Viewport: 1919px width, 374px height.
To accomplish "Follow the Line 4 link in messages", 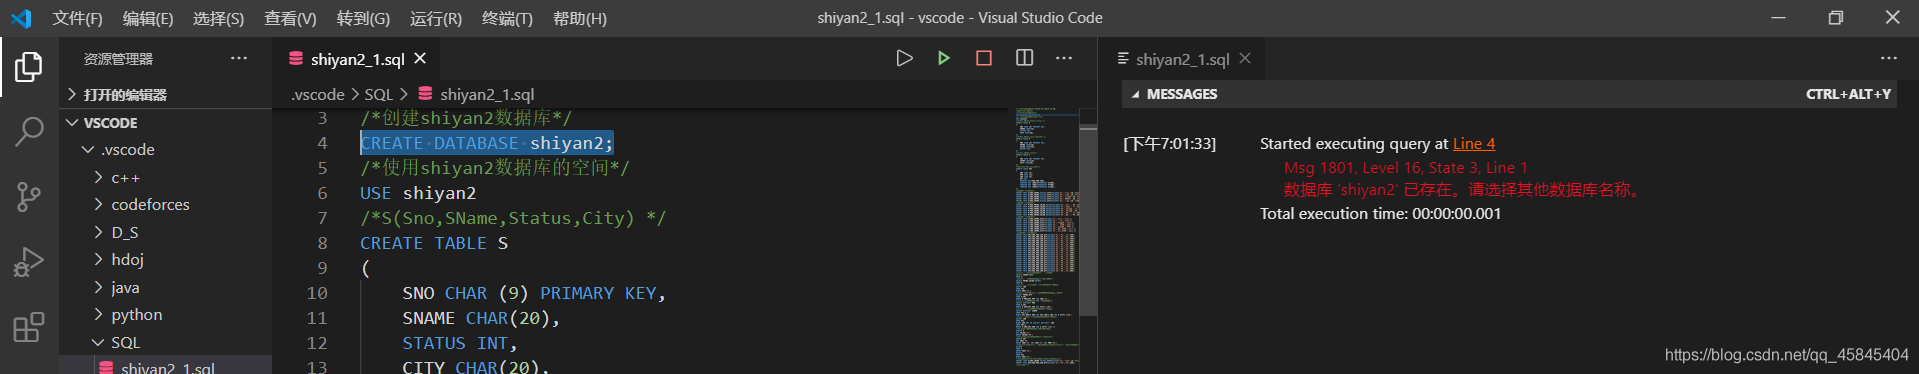I will click(x=1474, y=144).
